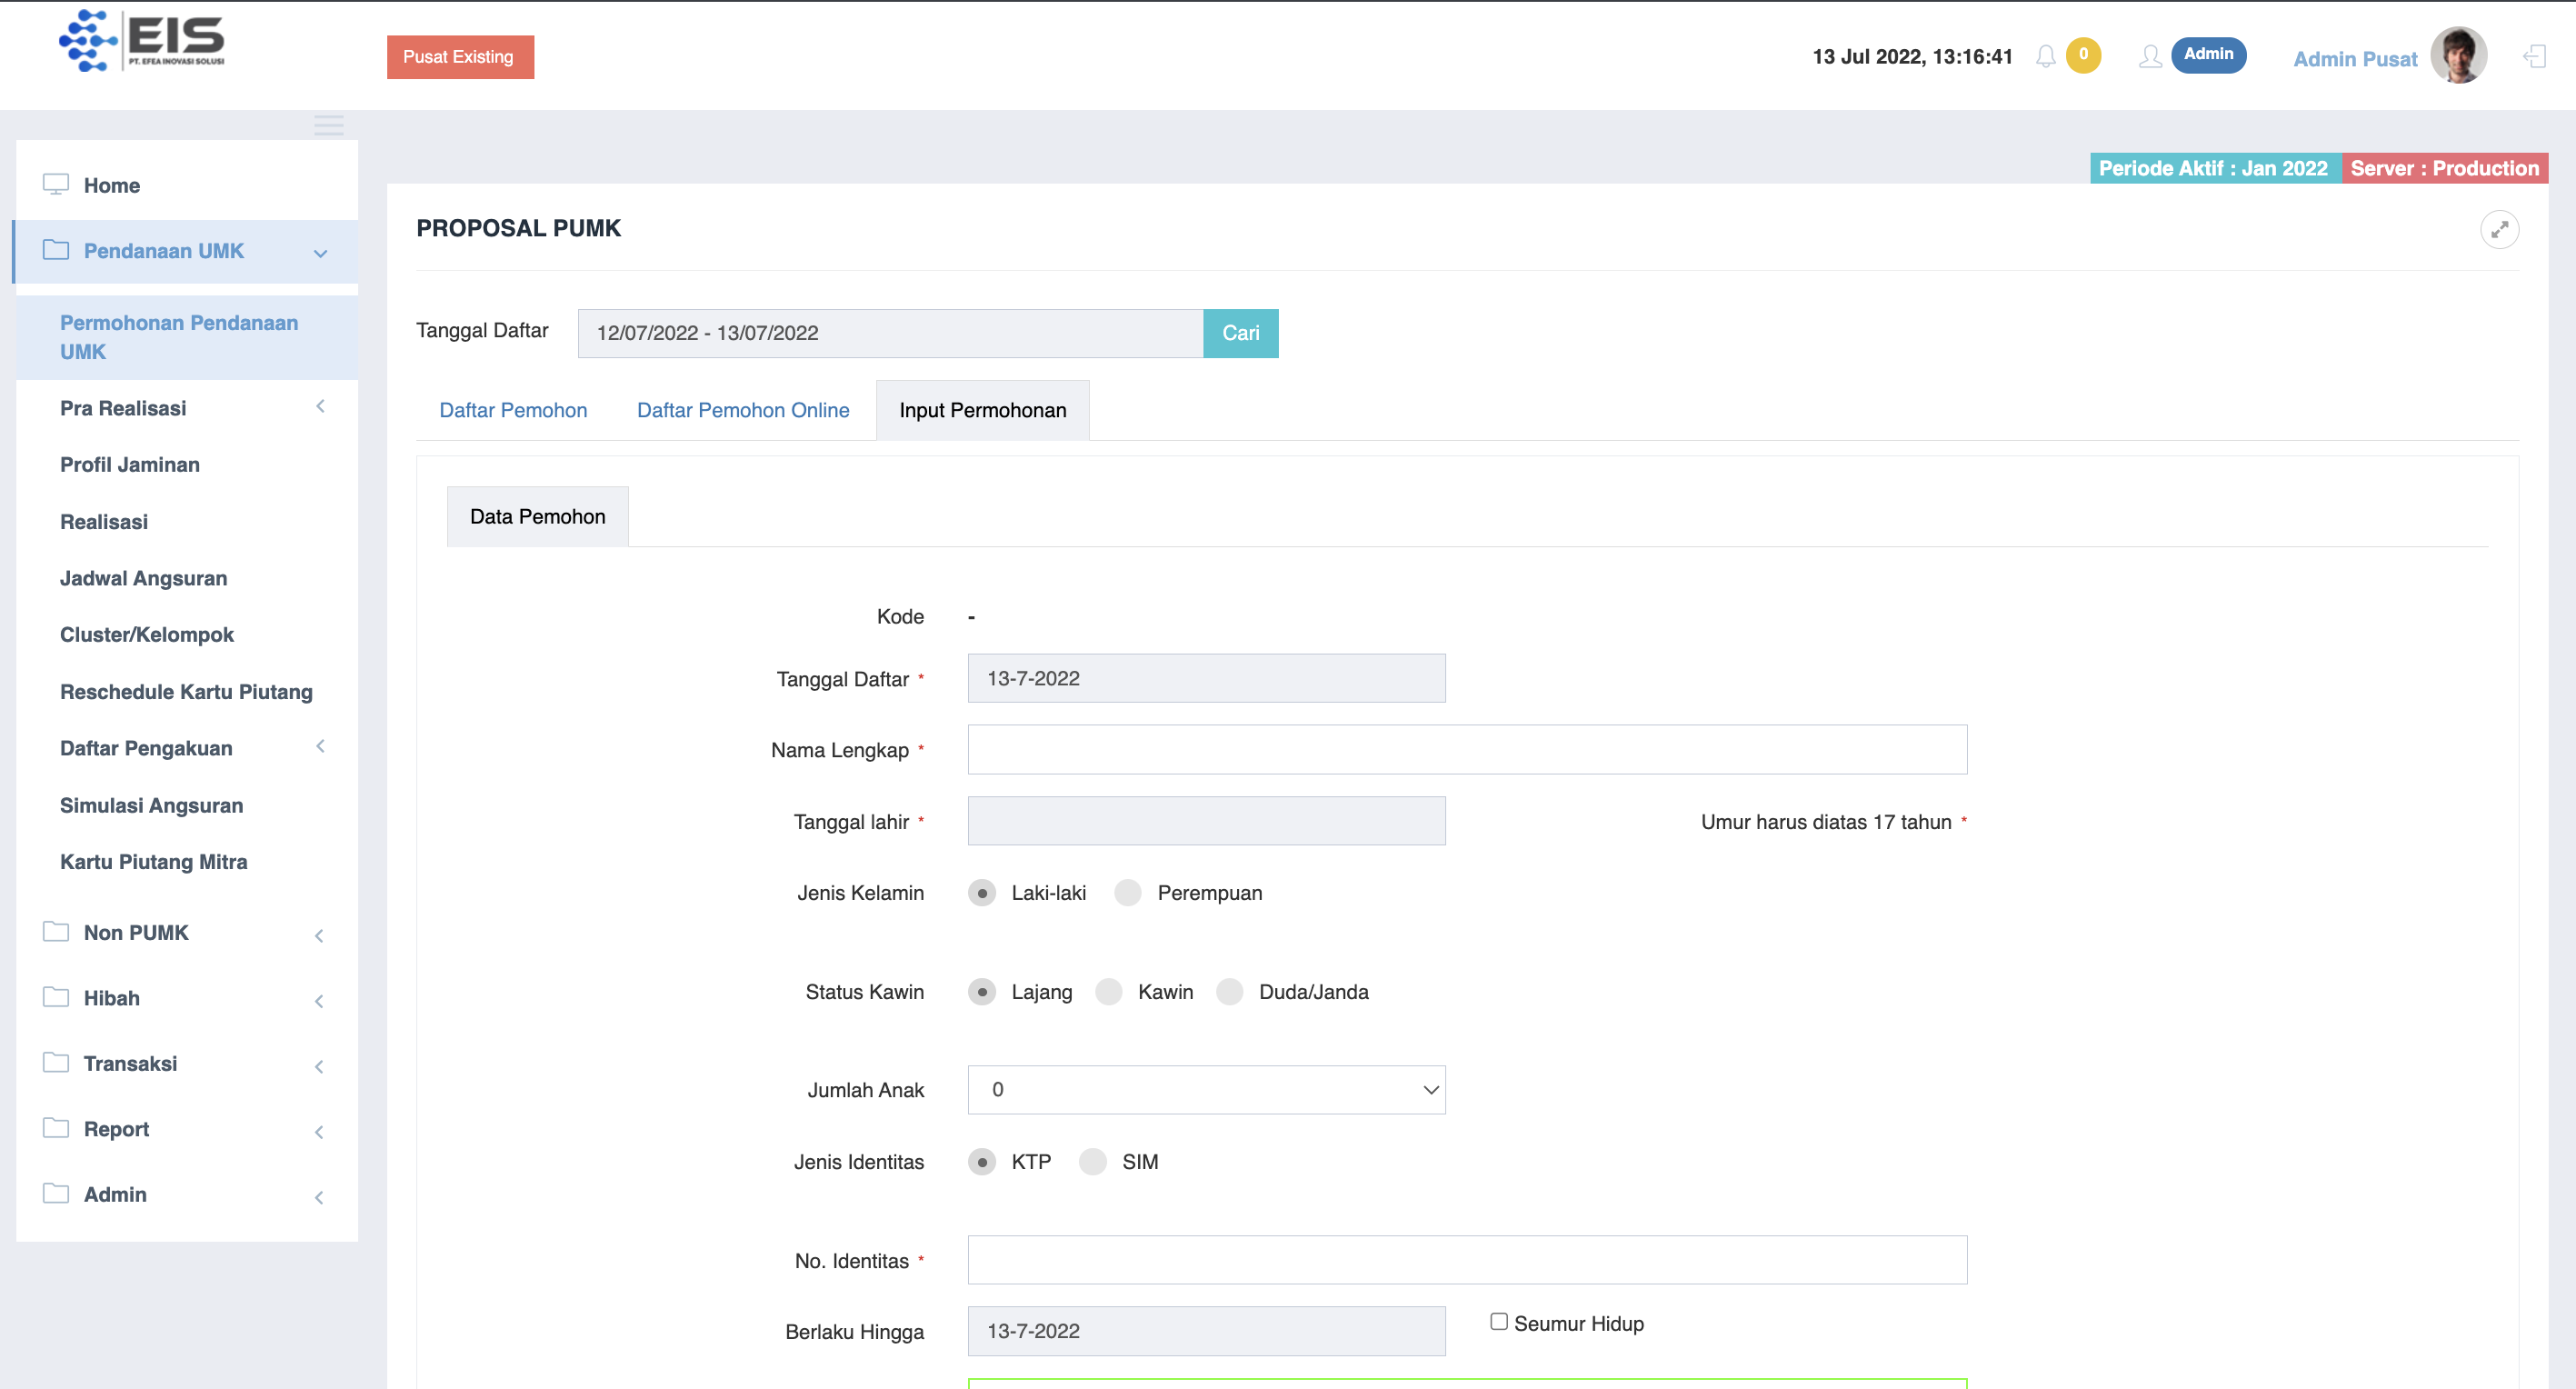Open Simulasi Angsuran sidebar link

point(151,805)
